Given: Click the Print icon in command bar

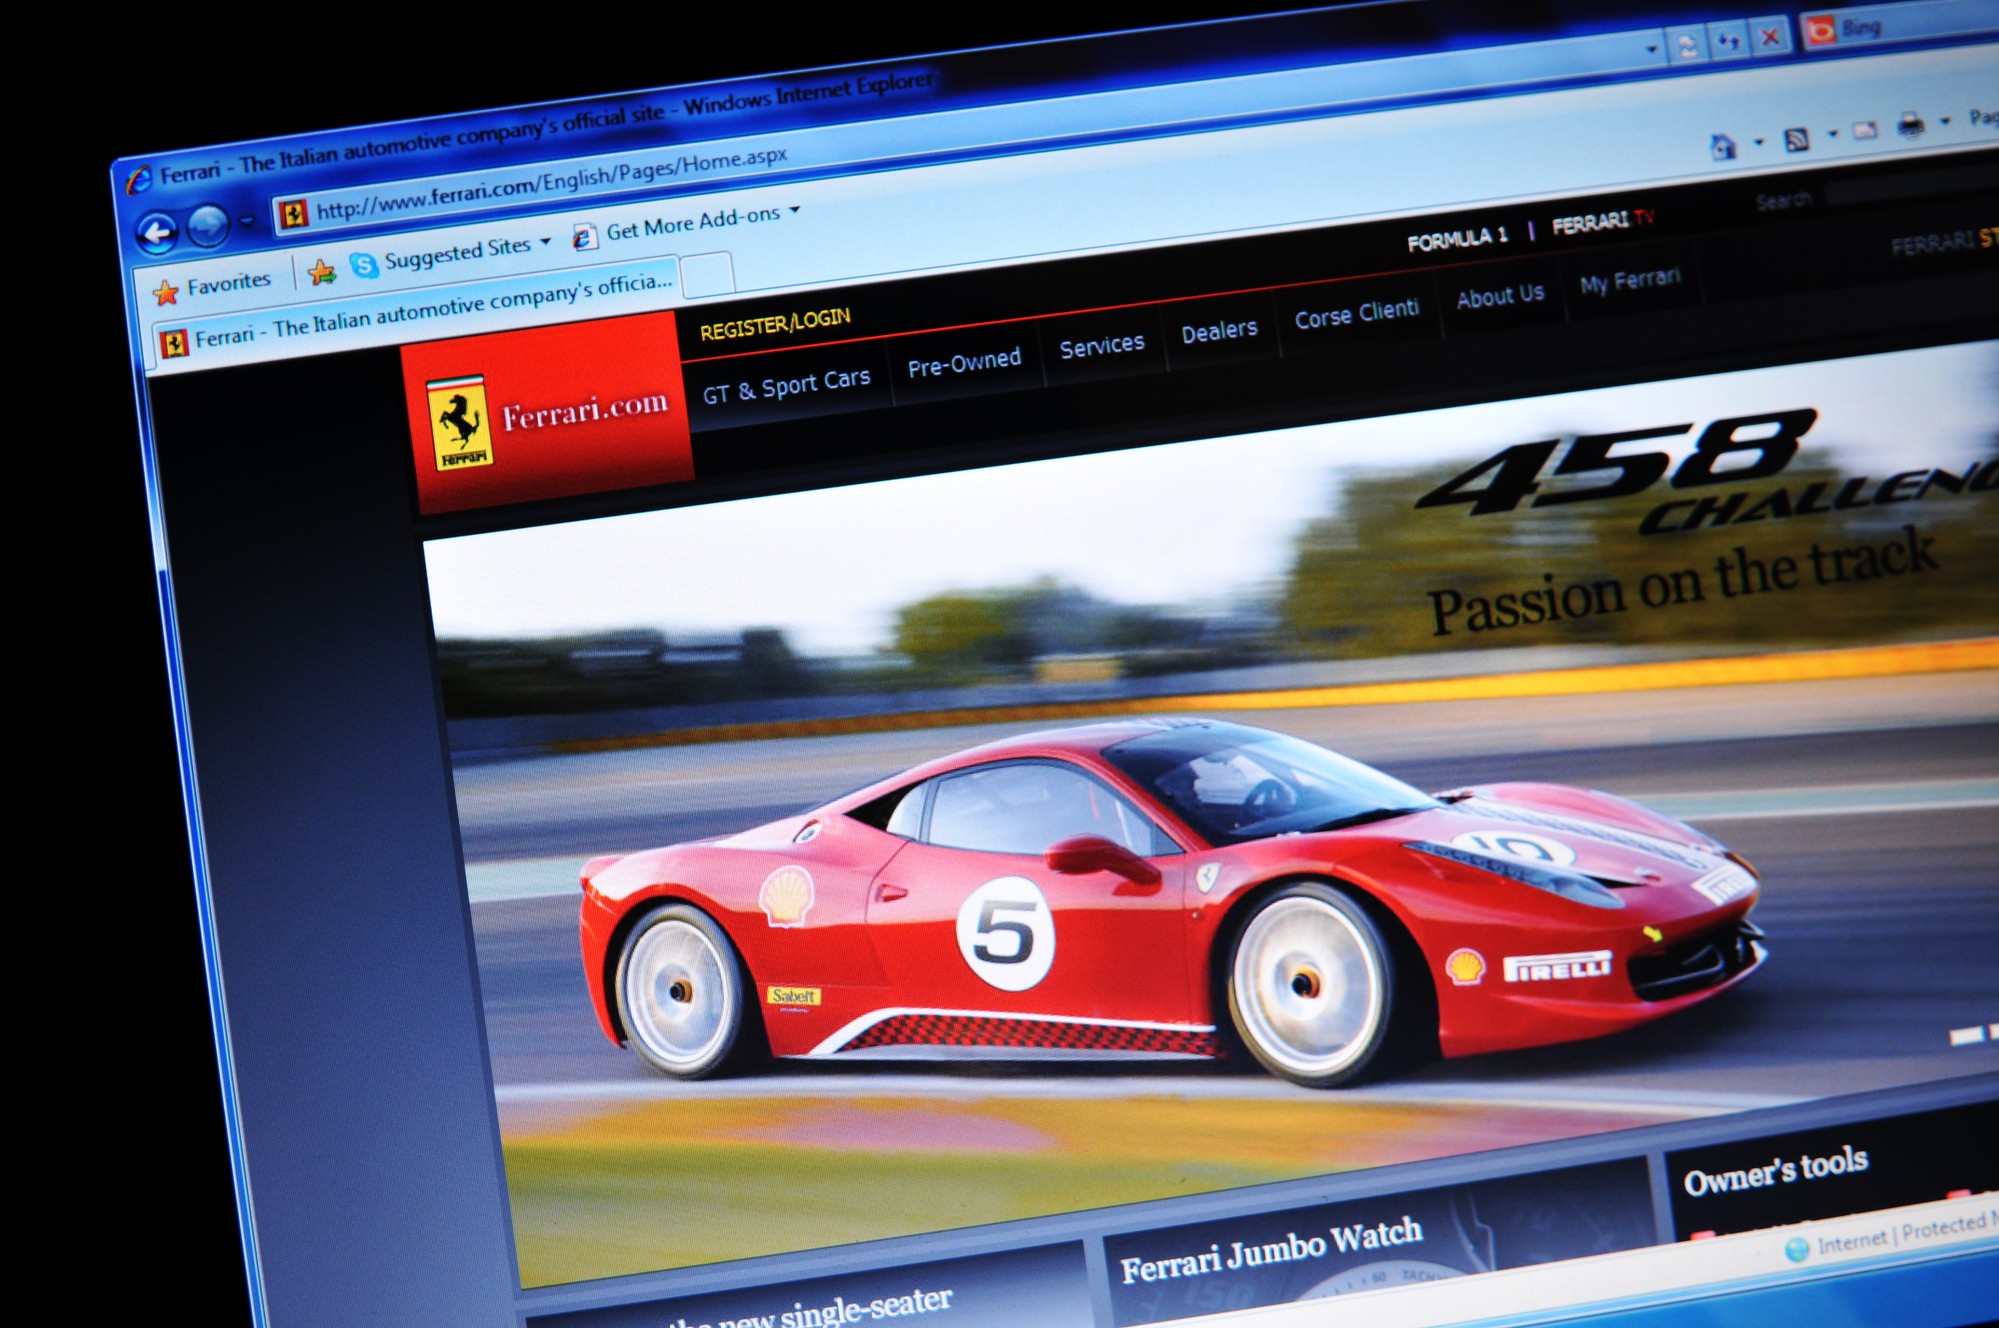Looking at the screenshot, I should 1910,125.
